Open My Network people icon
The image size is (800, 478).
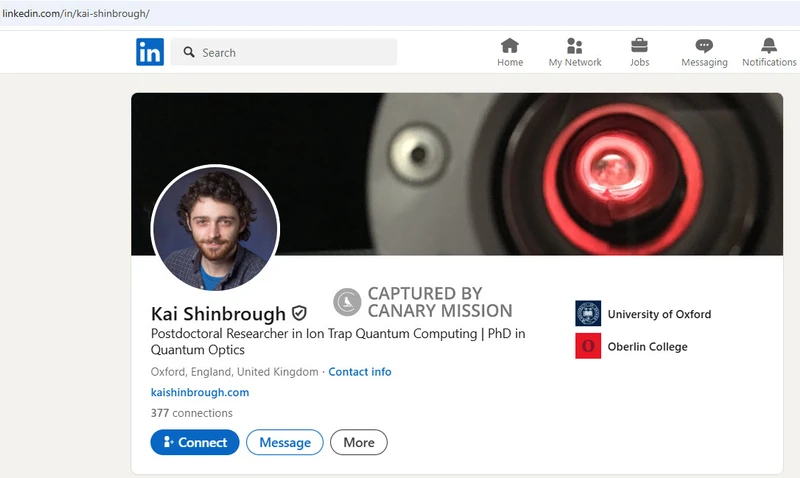point(574,46)
